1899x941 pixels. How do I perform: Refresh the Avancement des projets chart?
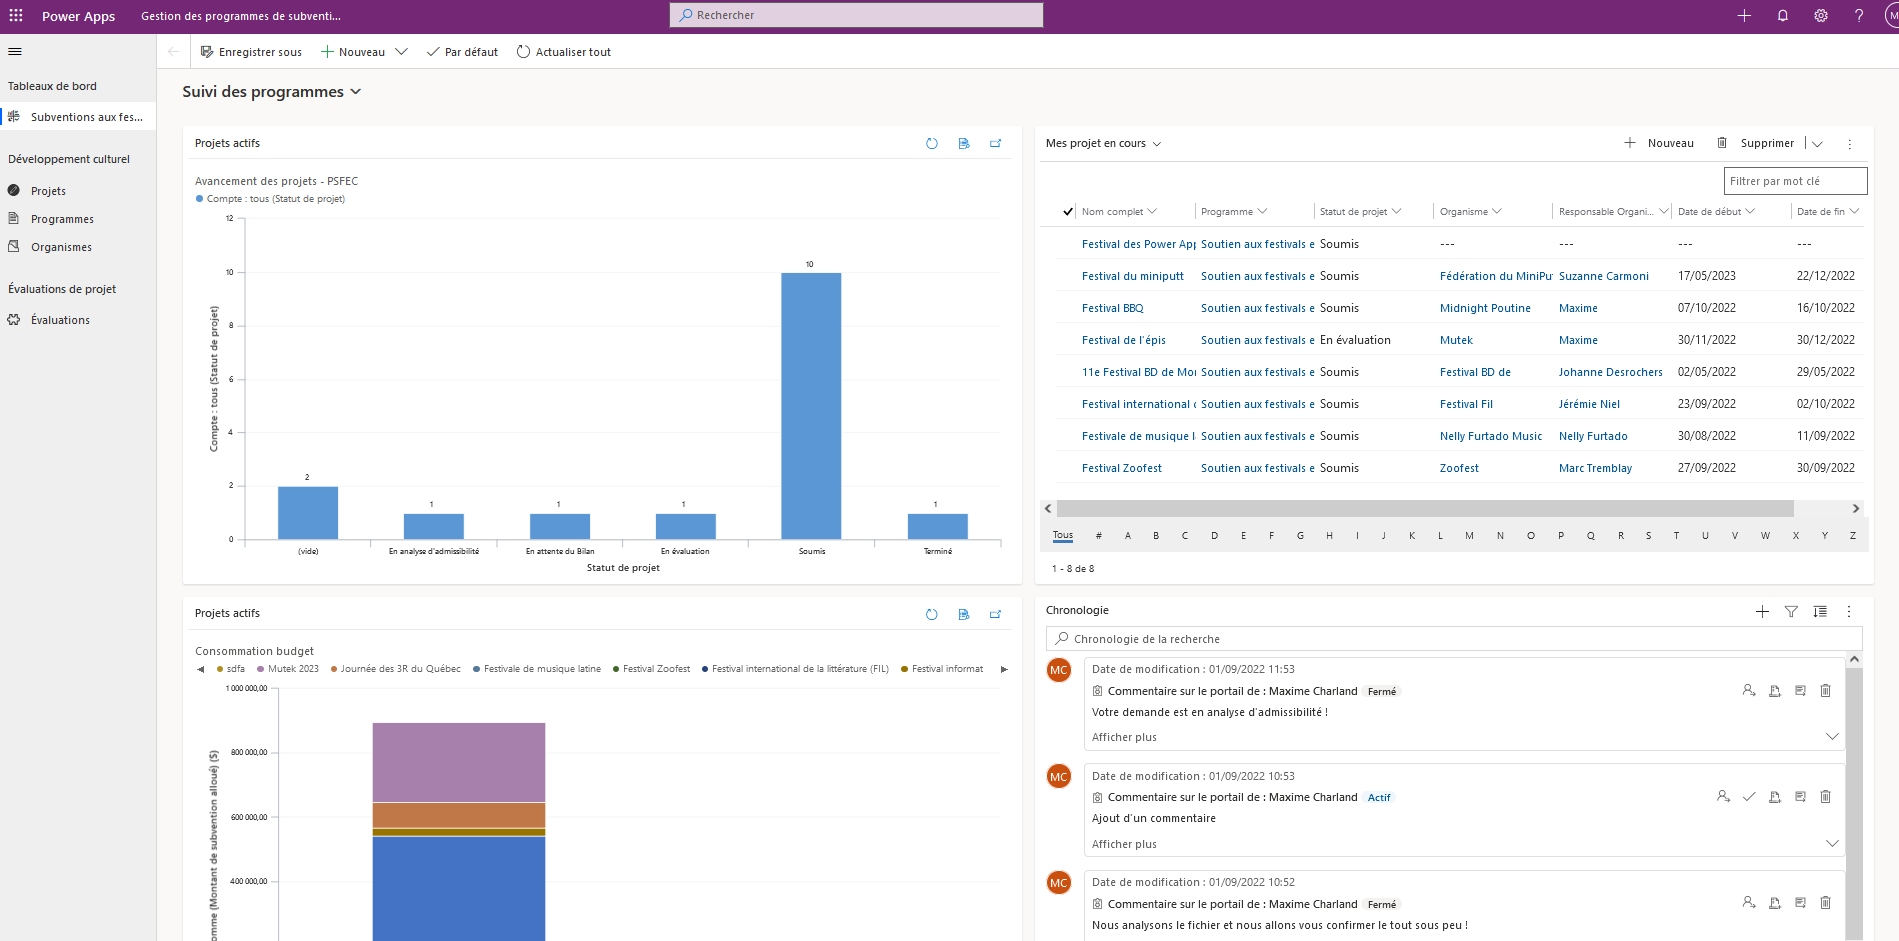932,143
